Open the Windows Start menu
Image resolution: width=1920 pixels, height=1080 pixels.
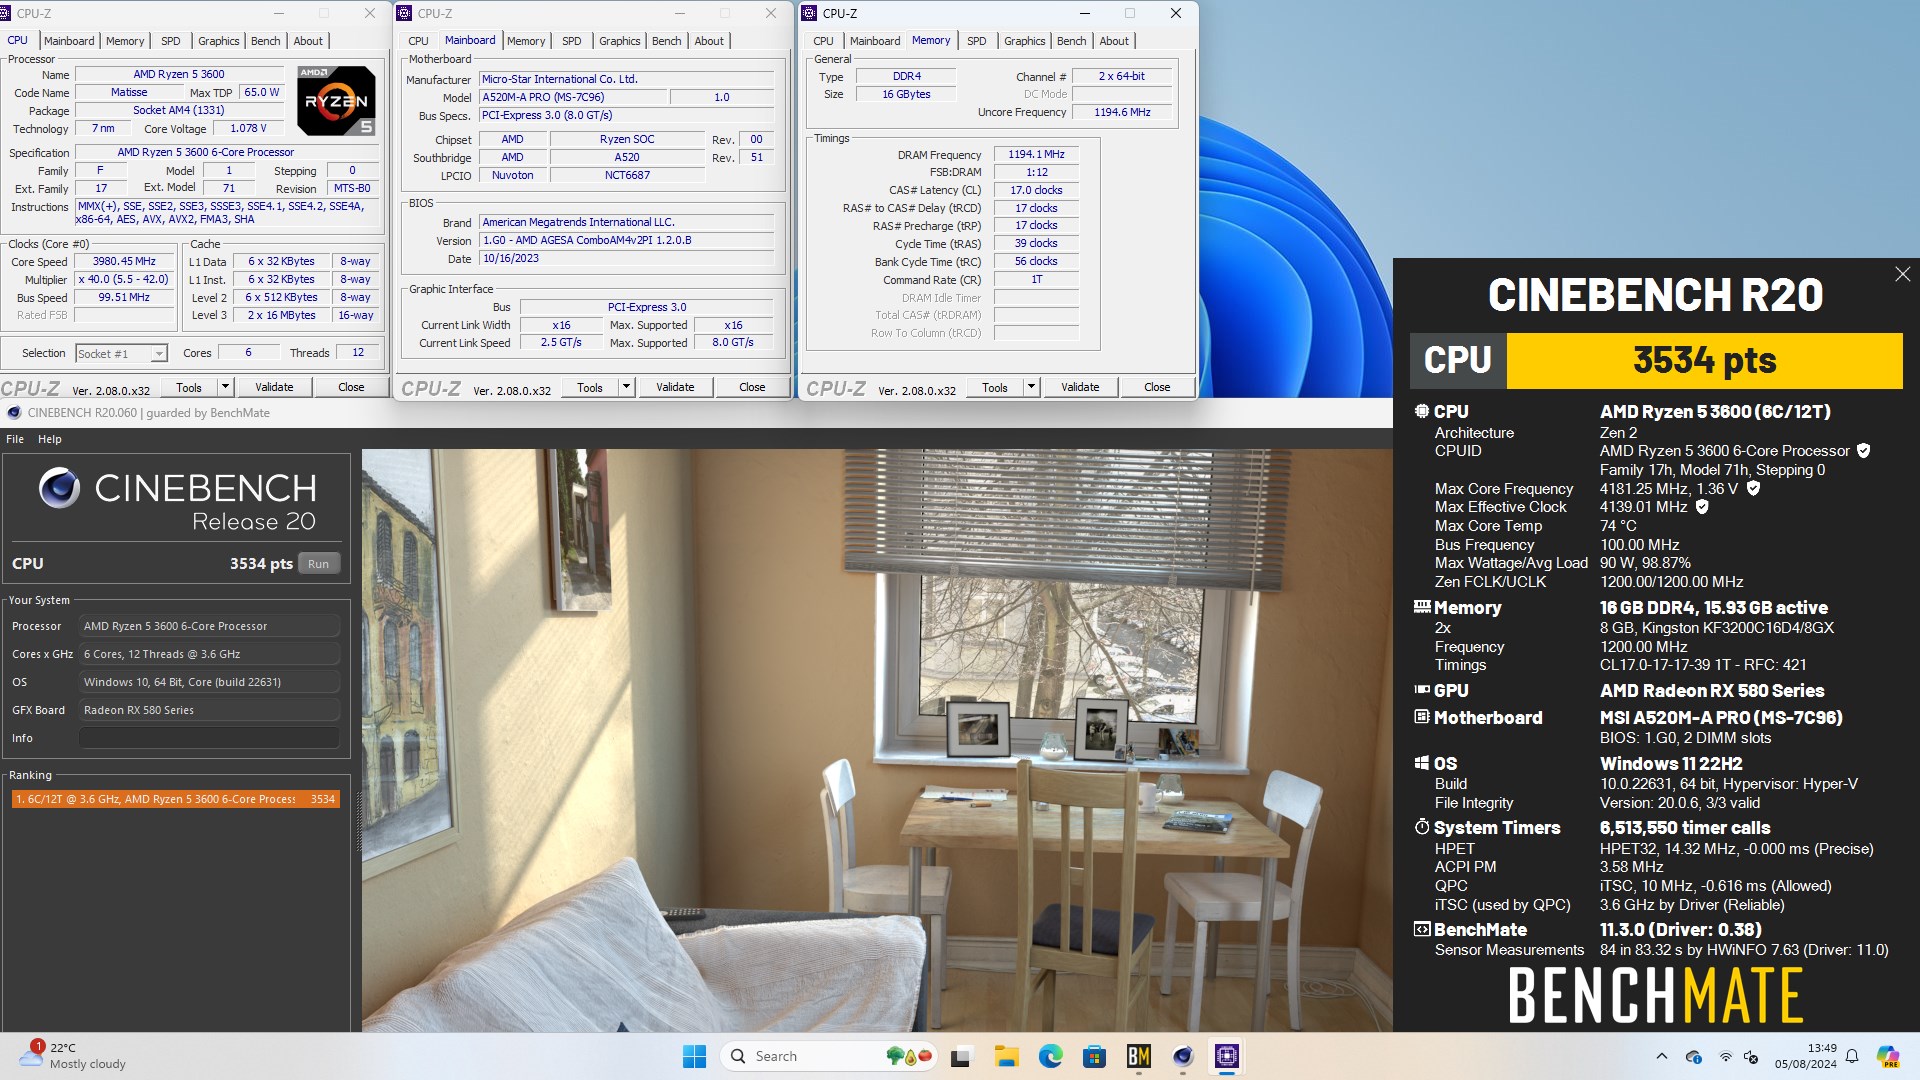point(694,1056)
